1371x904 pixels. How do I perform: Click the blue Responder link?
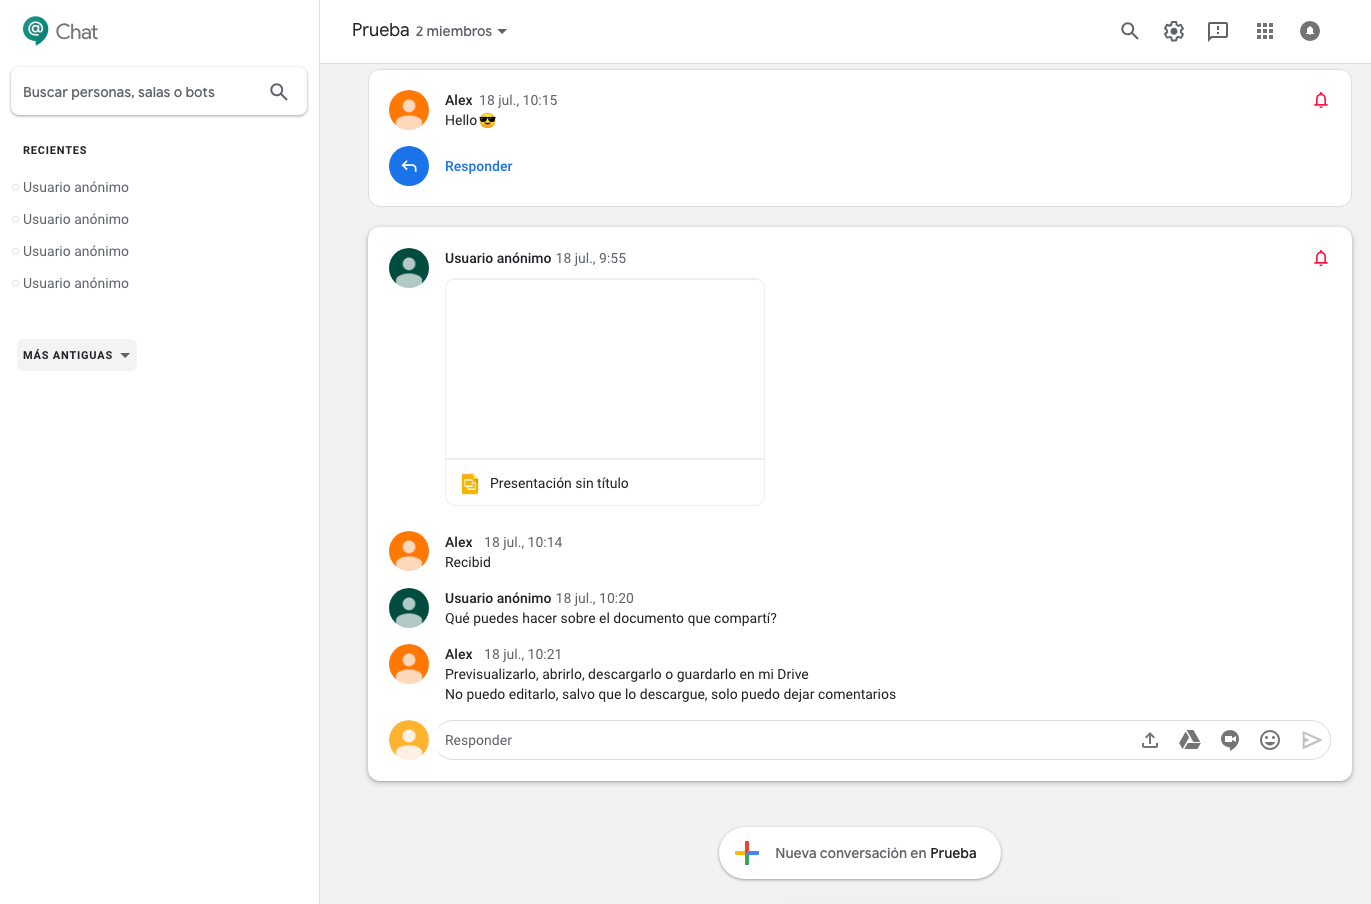point(478,166)
